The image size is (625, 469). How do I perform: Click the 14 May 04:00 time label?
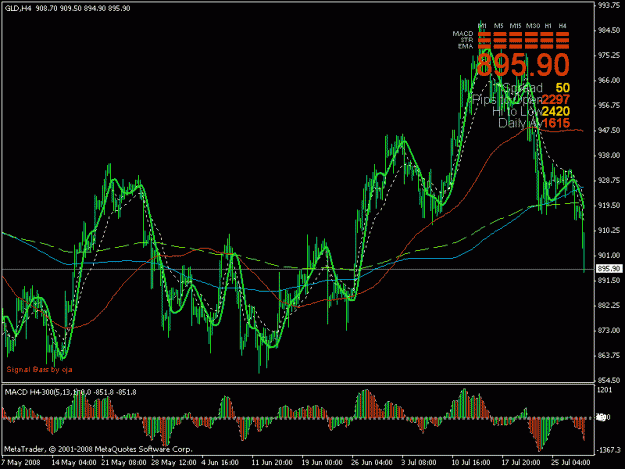click(74, 462)
